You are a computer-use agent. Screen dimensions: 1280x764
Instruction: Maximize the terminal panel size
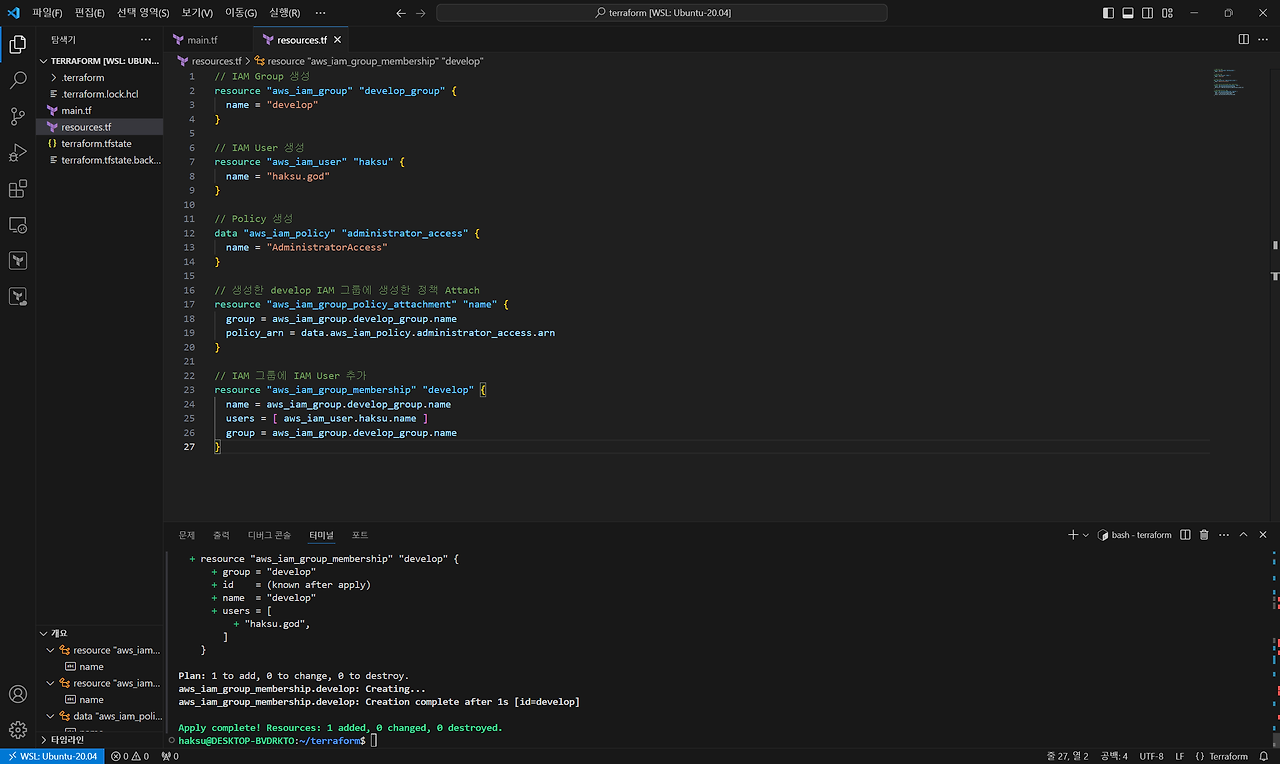(1243, 535)
